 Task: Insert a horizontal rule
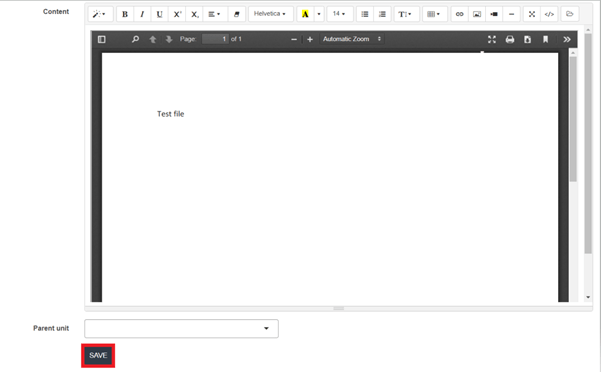point(511,14)
